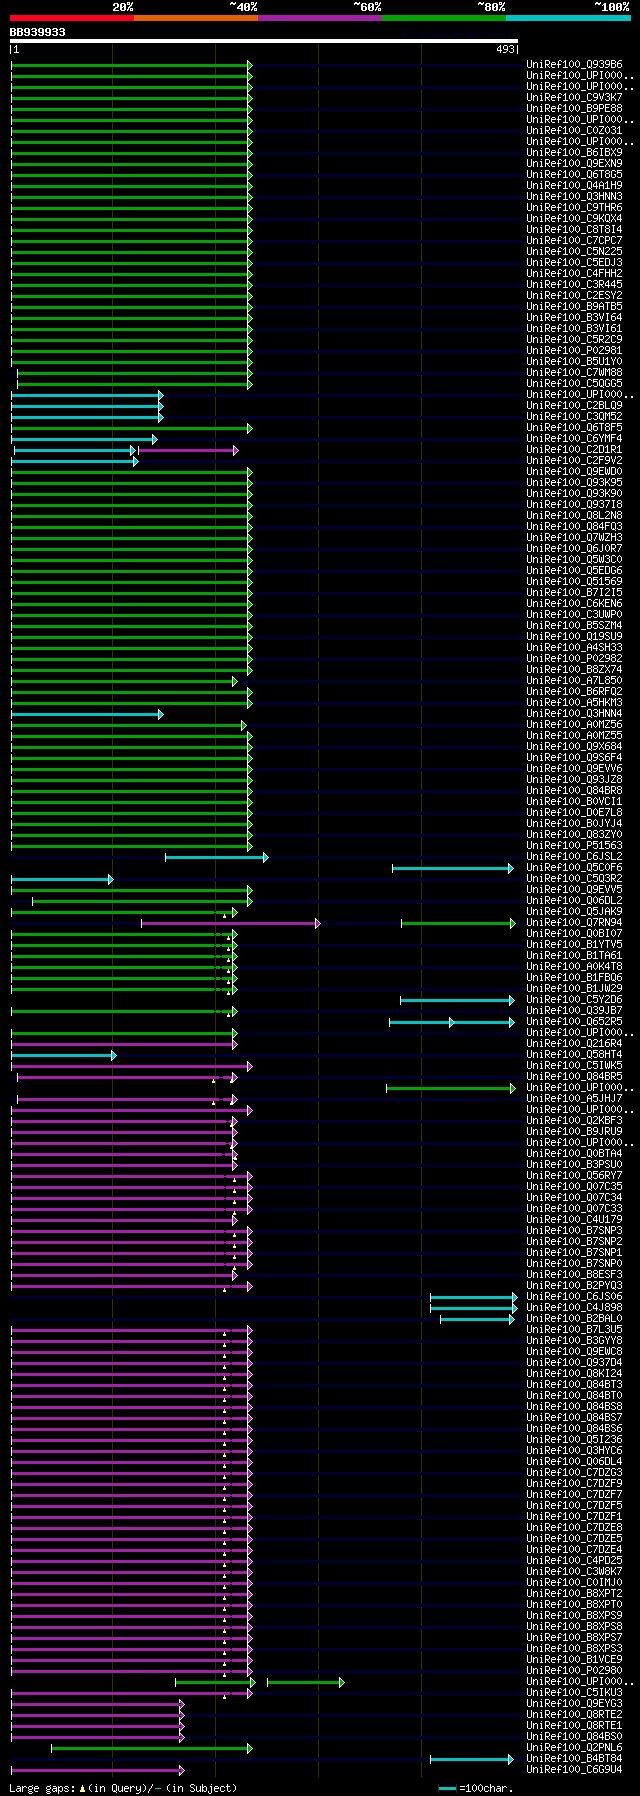The image size is (640, 1796).
Task: Click the green right-side segment for UniRef100_Q7RN94
Action: pos(458,923)
